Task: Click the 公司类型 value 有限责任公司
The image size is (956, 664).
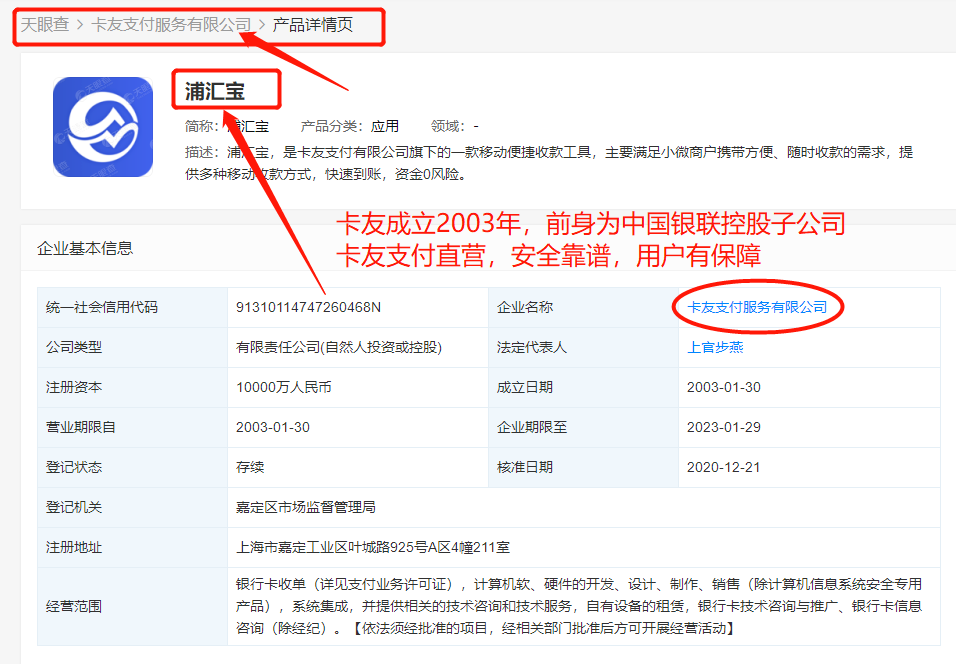Action: (x=339, y=347)
